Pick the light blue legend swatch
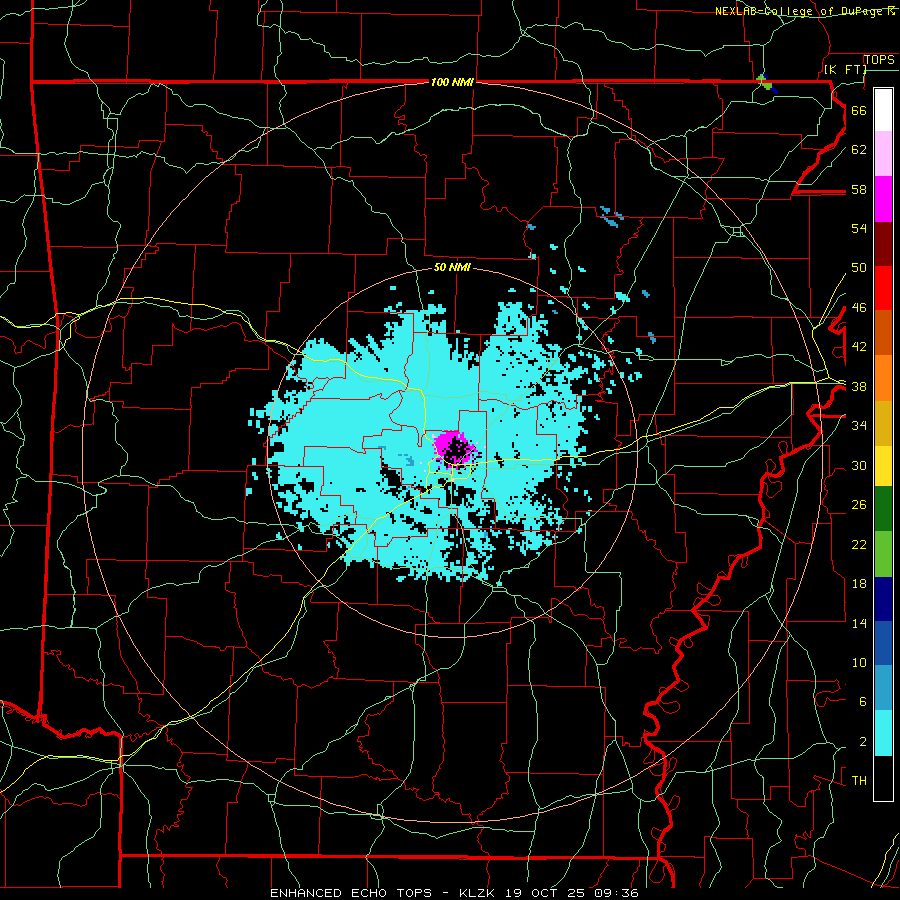Viewport: 900px width, 900px height. click(x=883, y=688)
